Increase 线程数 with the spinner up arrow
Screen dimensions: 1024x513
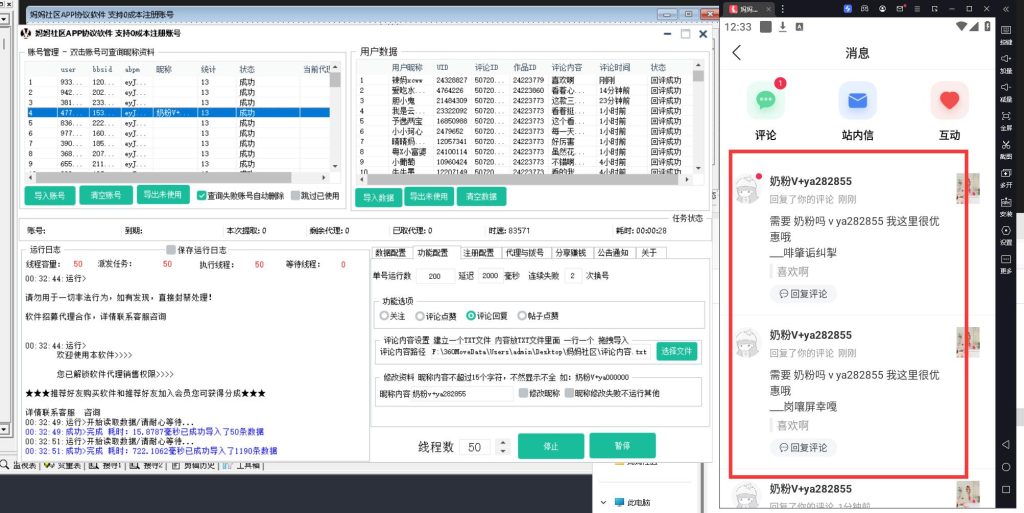[x=503, y=441]
